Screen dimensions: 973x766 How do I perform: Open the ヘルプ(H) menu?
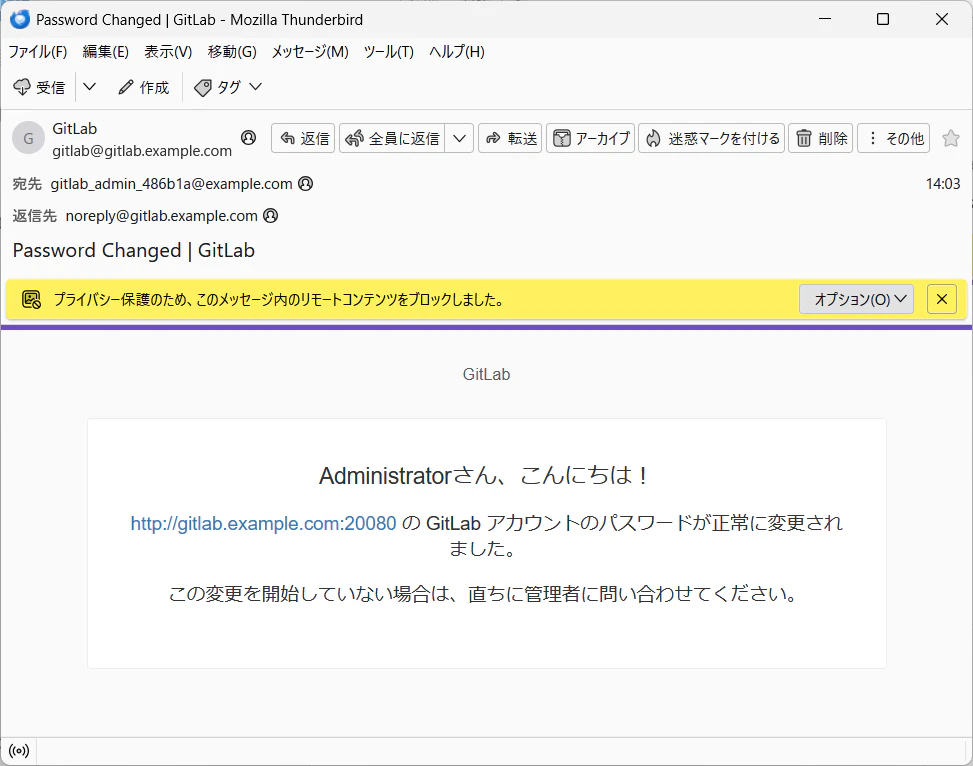[457, 52]
